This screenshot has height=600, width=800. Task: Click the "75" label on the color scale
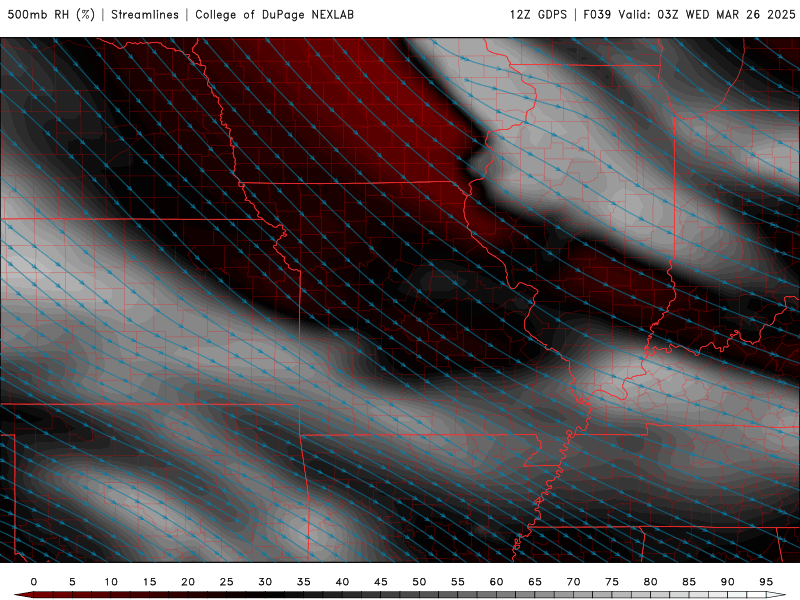click(x=612, y=582)
